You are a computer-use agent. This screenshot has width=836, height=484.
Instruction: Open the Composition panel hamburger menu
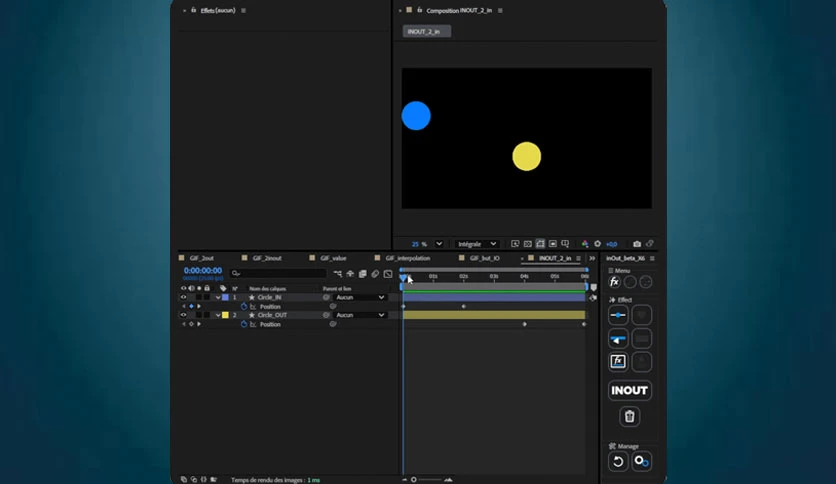coord(500,10)
